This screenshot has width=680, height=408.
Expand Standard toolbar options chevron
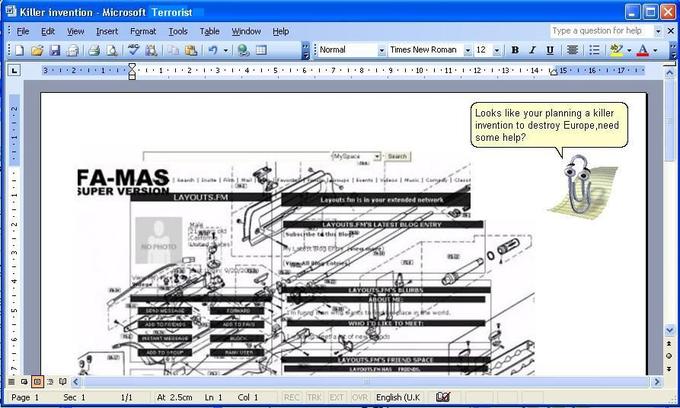click(305, 50)
